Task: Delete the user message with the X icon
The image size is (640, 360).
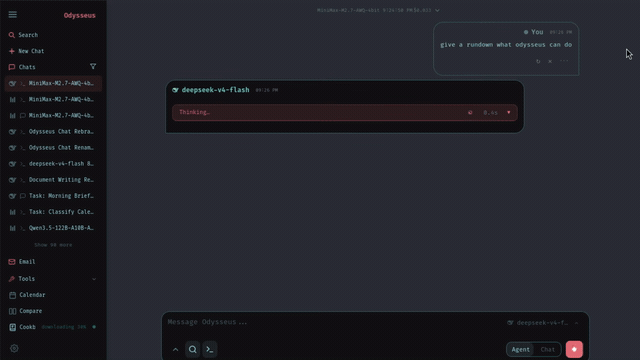Action: point(550,61)
